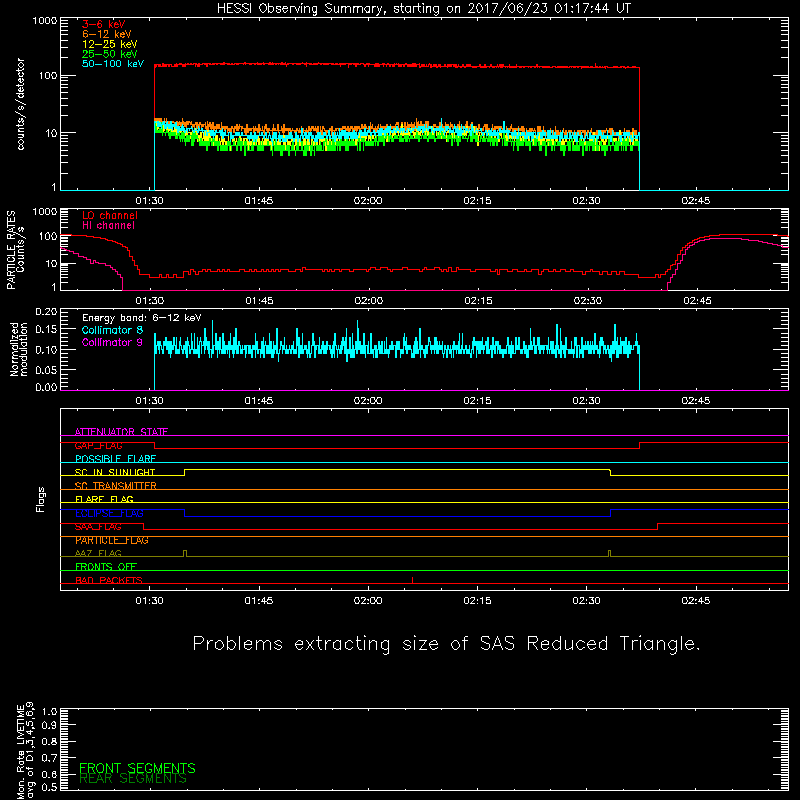Click the 'Problems extracting size of SAS Reduced Triangle' message
This screenshot has width=800, height=800.
446,644
